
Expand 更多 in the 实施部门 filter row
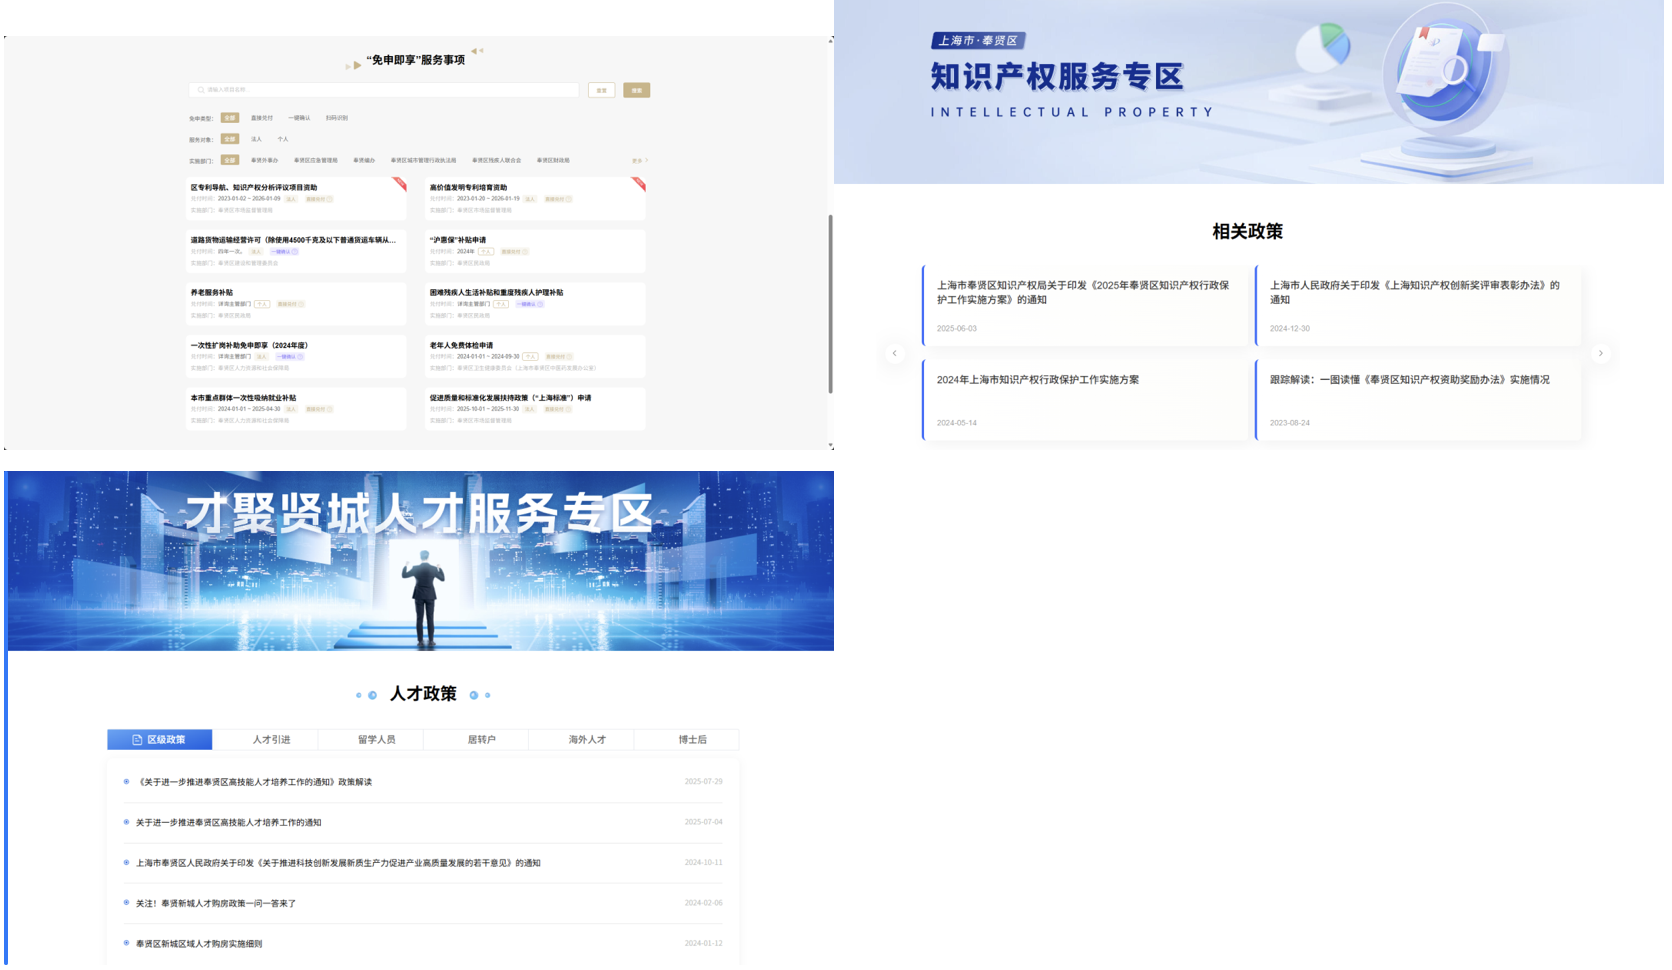(x=639, y=161)
